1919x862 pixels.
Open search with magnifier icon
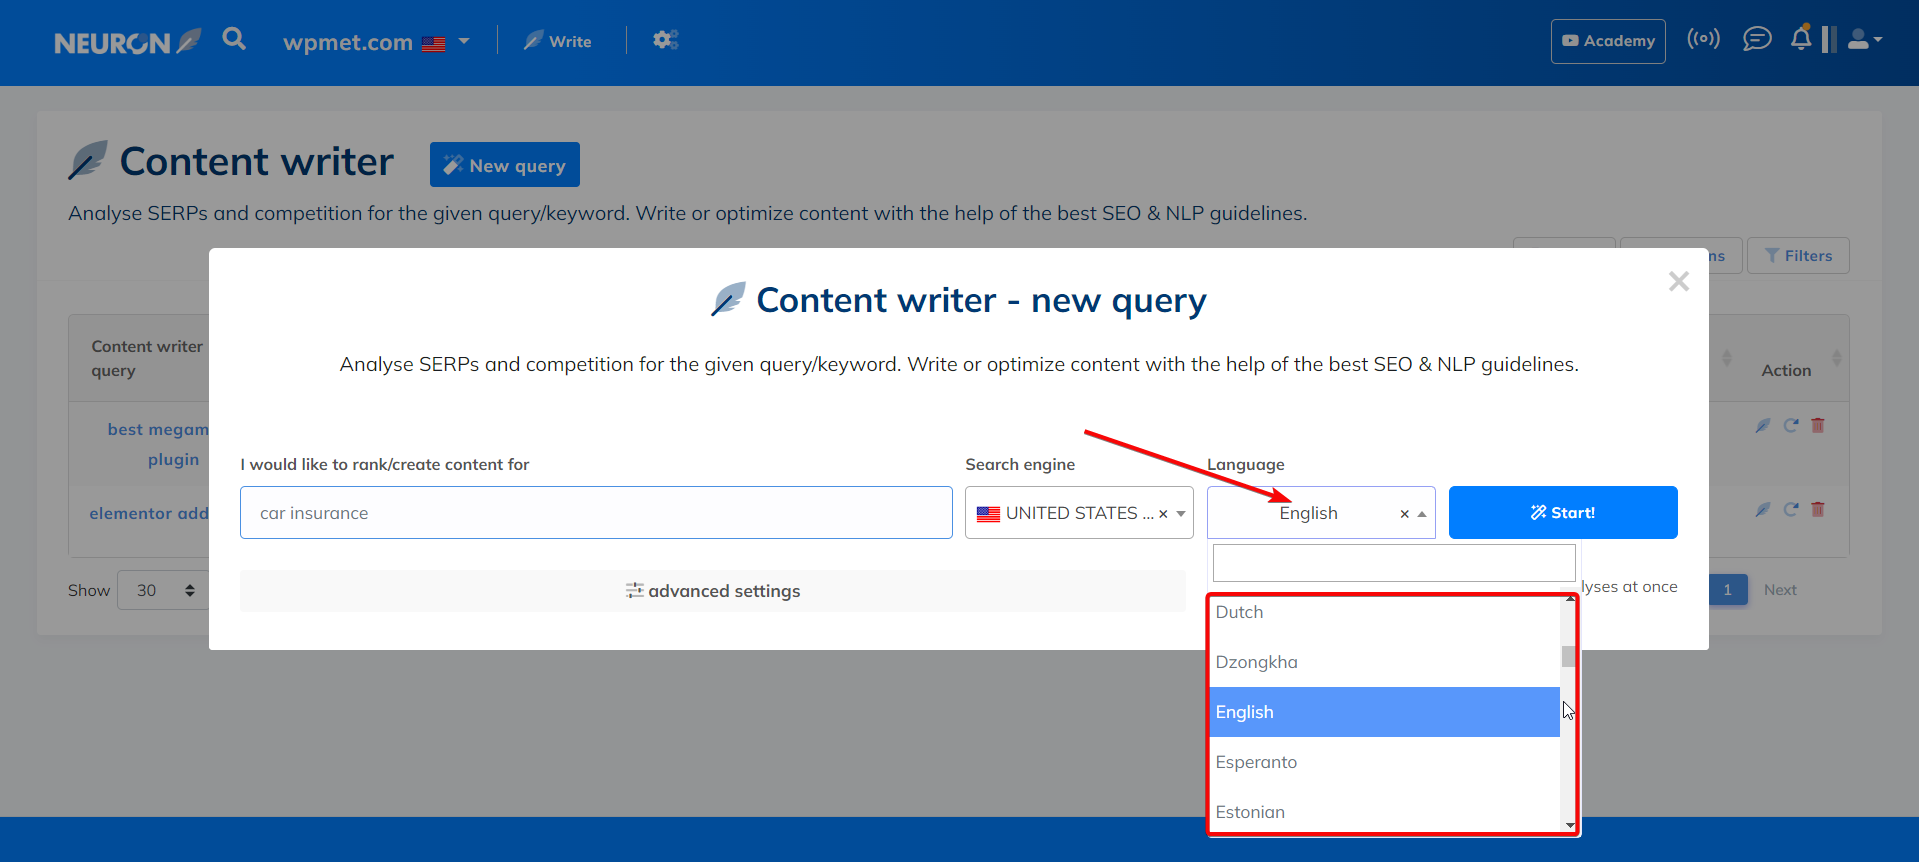(234, 39)
